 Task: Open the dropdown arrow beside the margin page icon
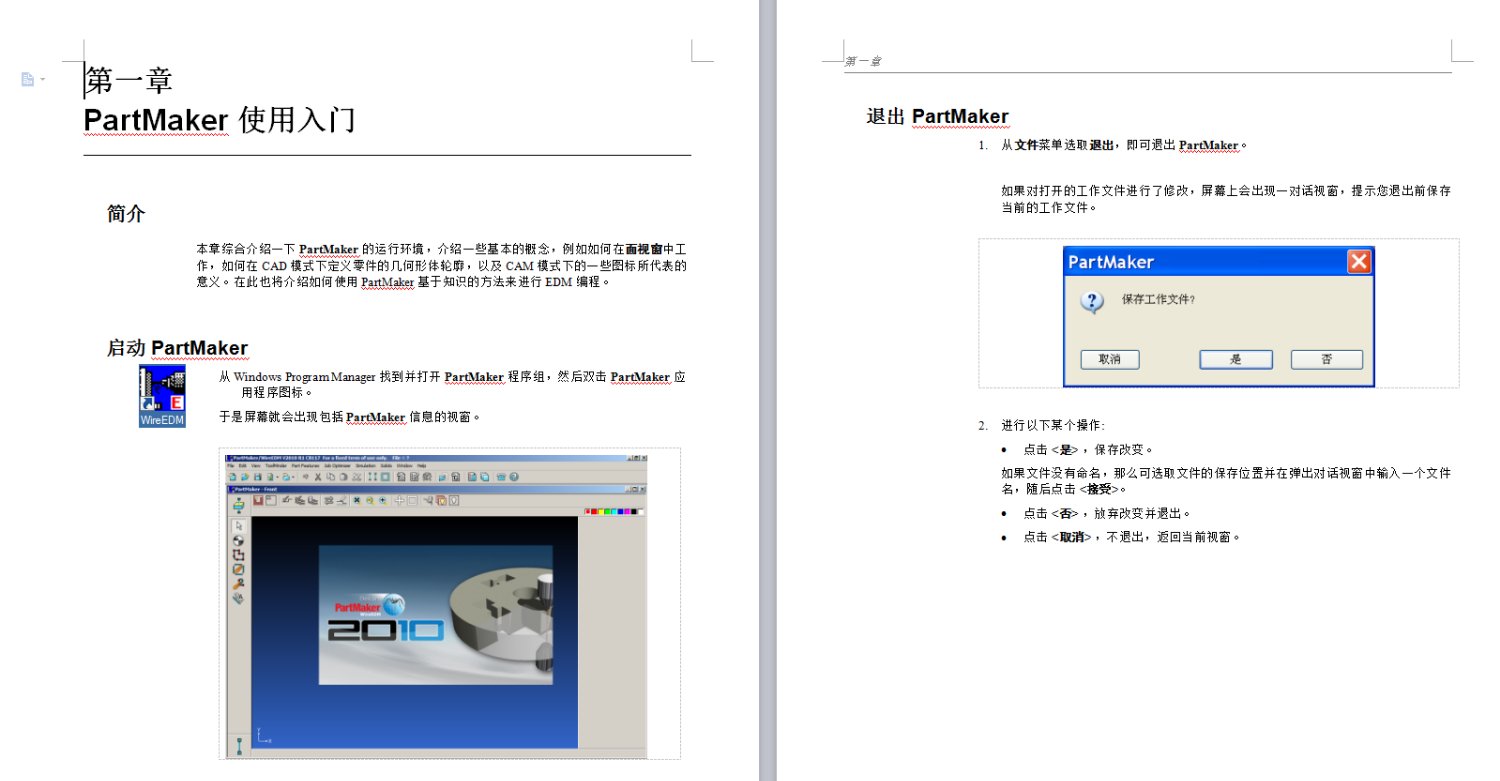click(43, 79)
